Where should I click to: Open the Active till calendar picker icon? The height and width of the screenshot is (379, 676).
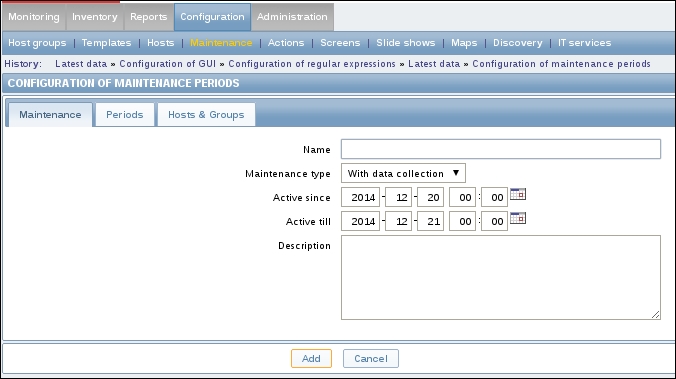pyautogui.click(x=518, y=218)
